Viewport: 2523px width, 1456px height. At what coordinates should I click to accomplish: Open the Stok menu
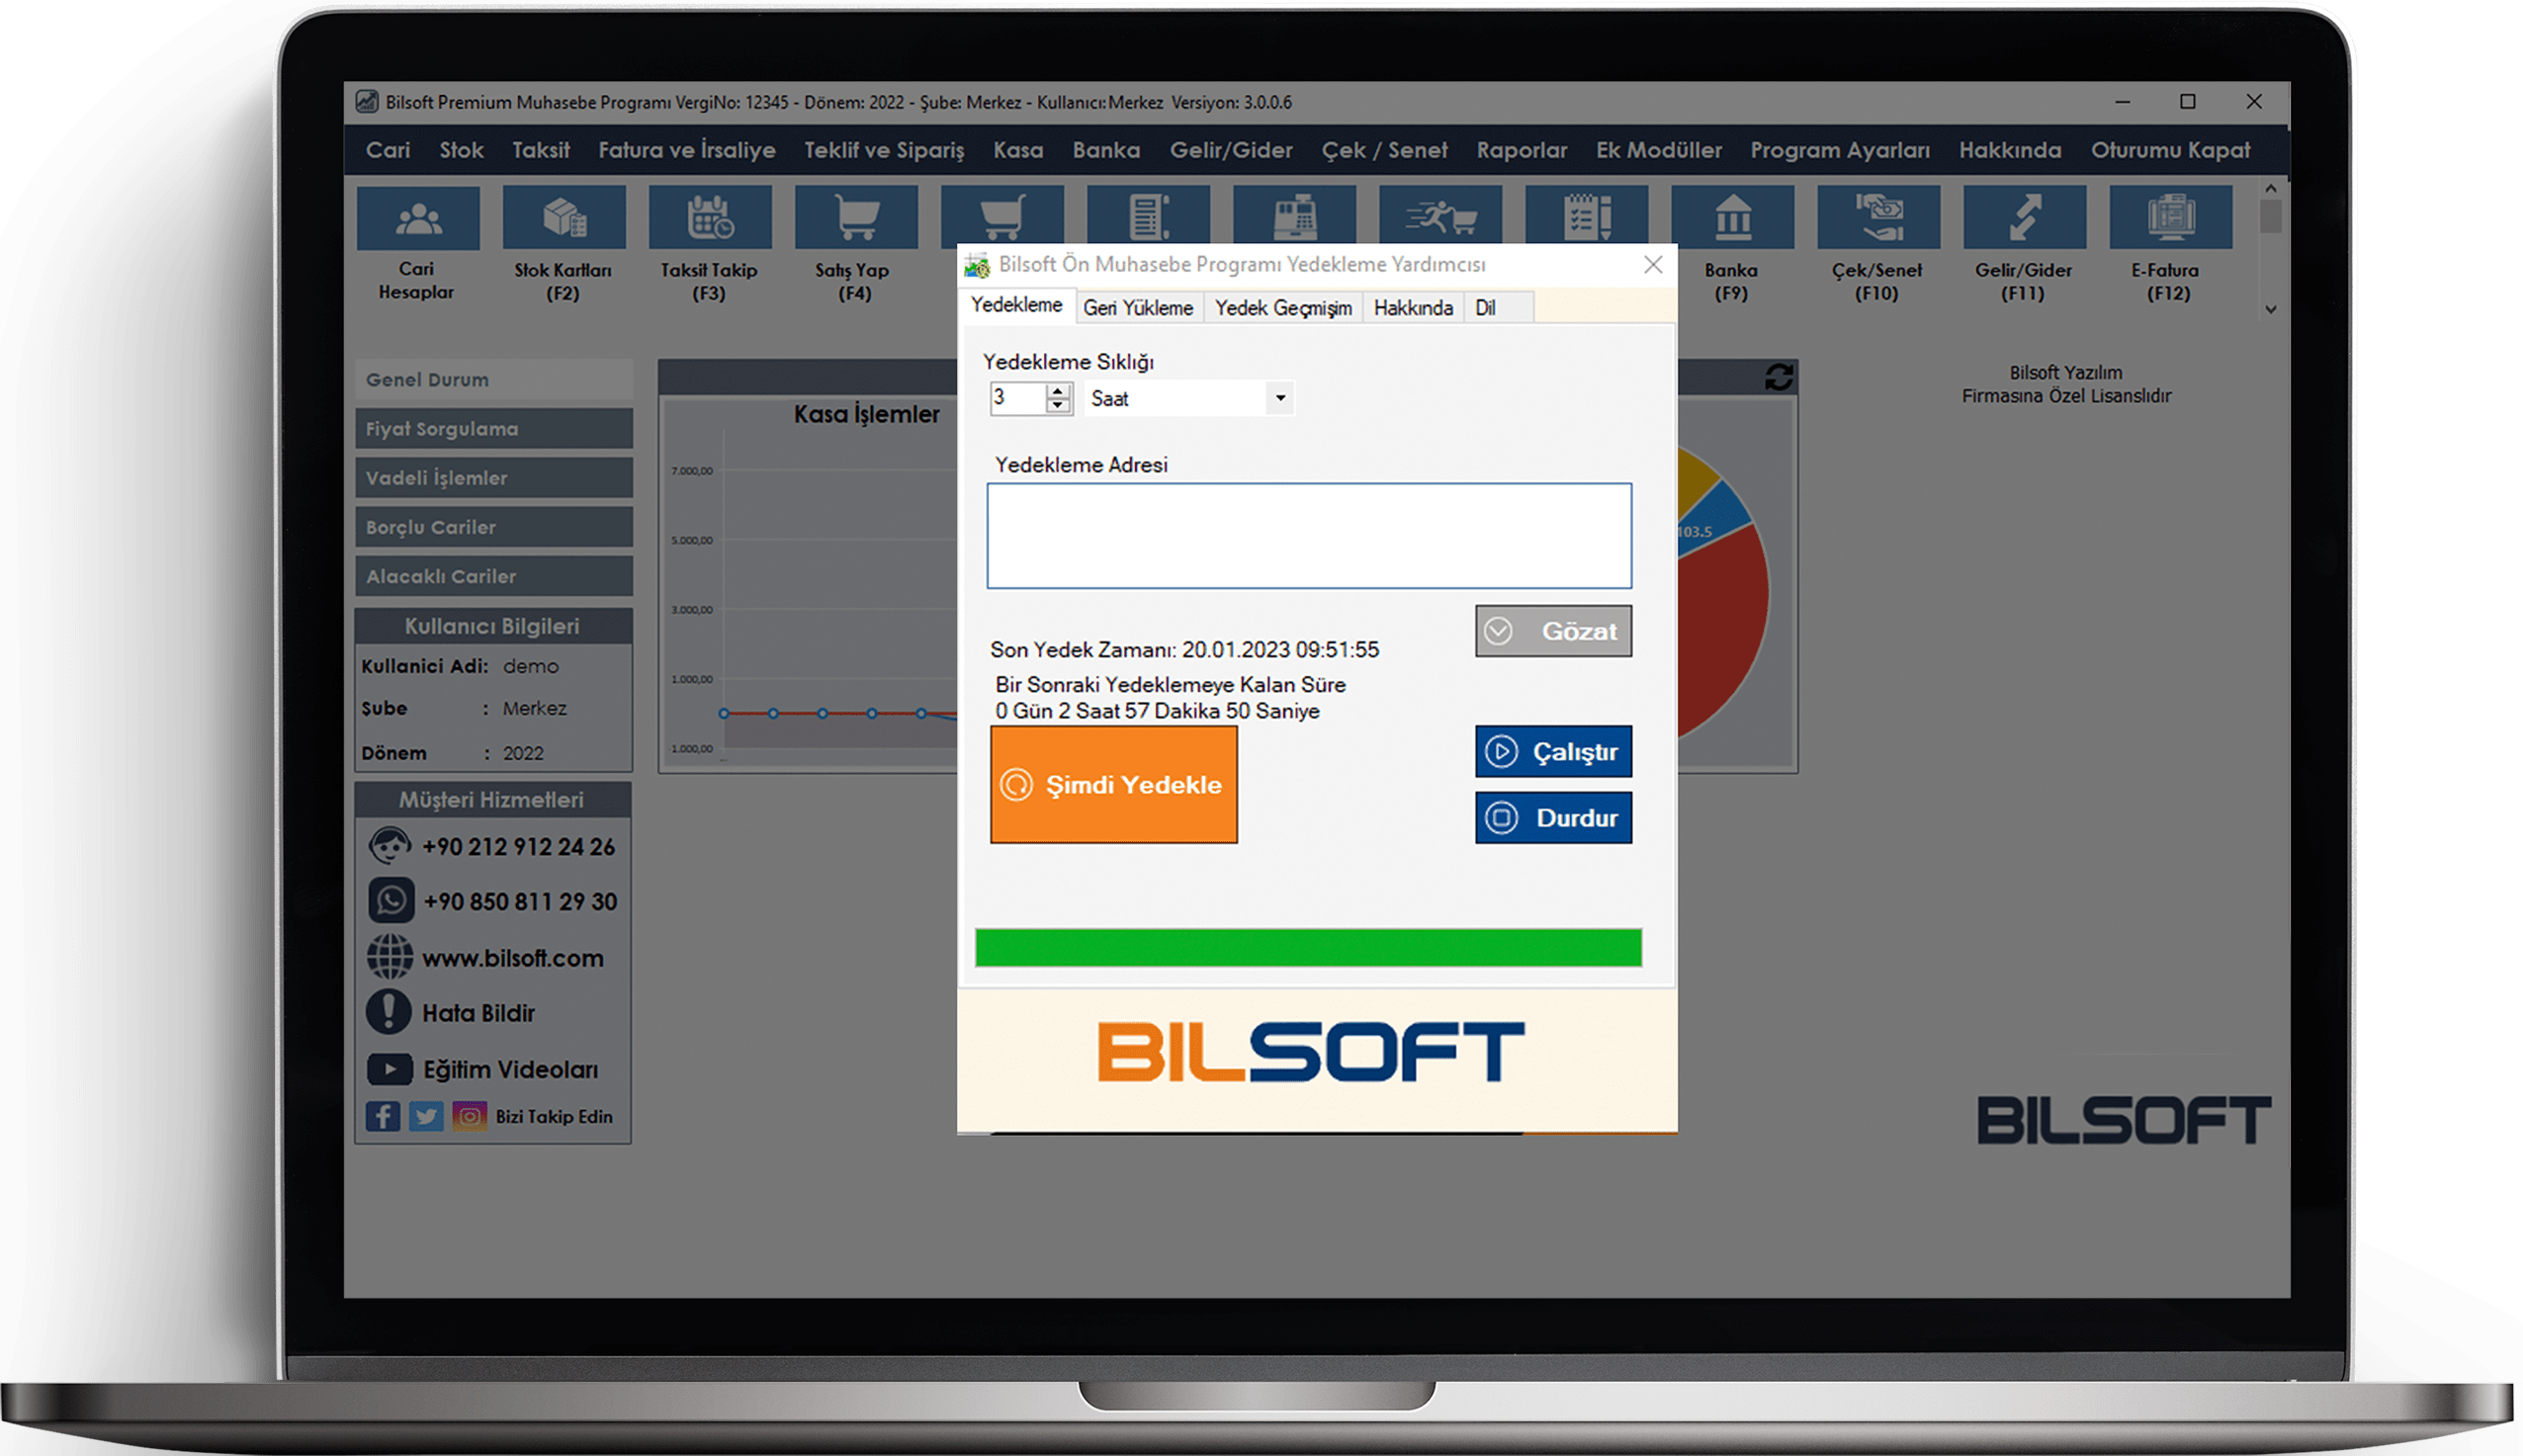pos(461,150)
